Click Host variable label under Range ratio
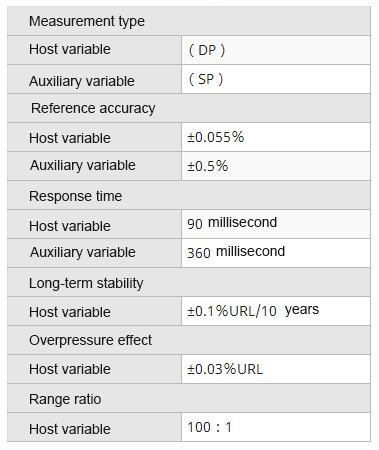 point(70,429)
